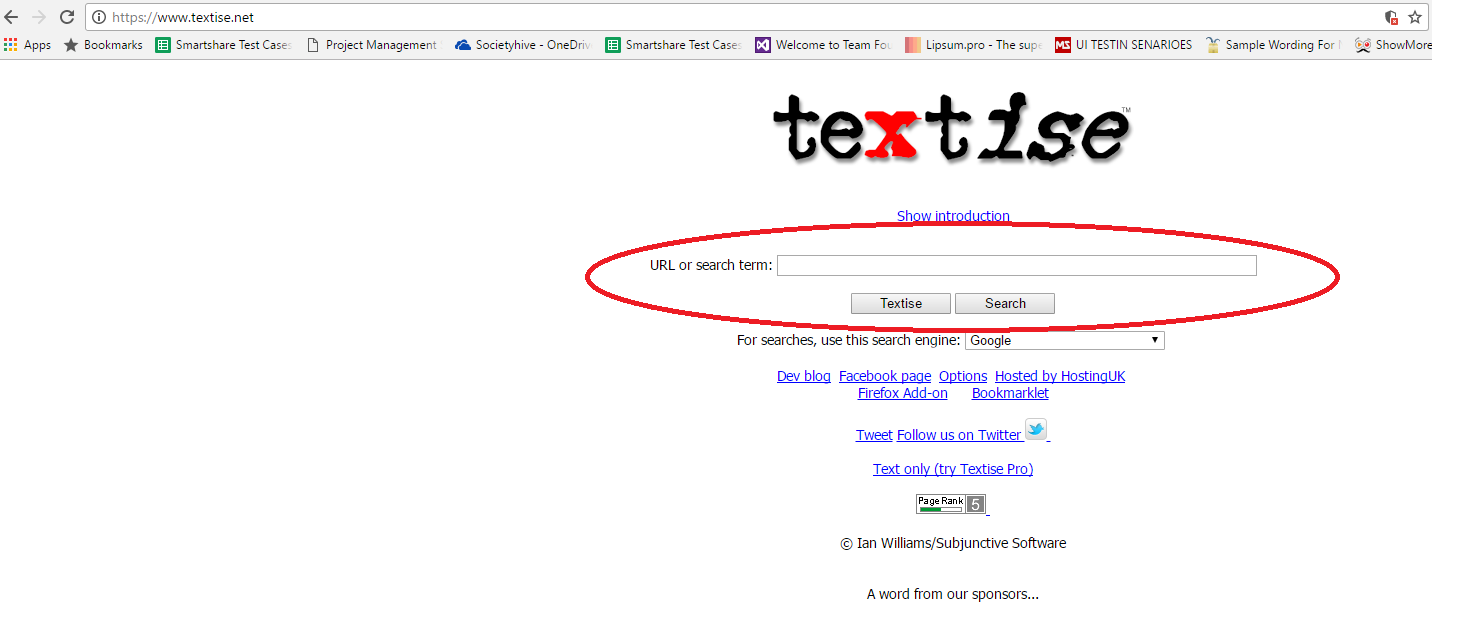Click the site info icon in address bar
This screenshot has width=1471, height=617.
click(x=99, y=17)
